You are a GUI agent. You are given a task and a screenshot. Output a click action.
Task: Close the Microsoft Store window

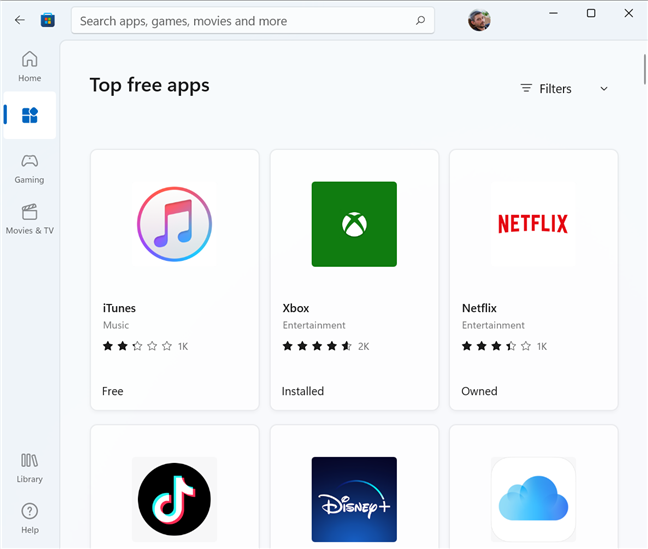(629, 13)
